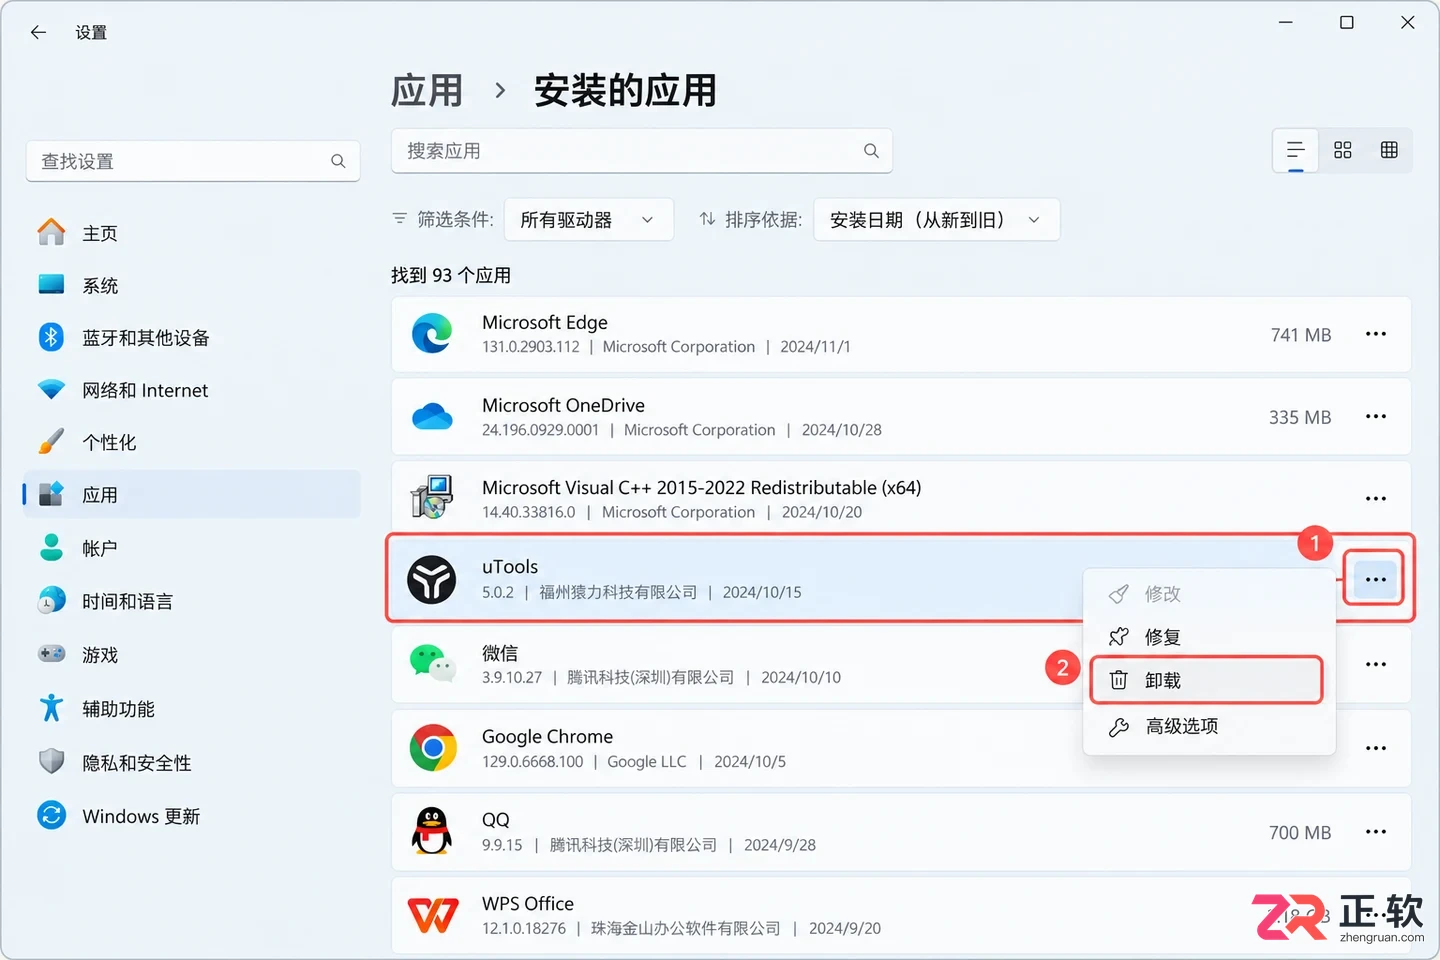The image size is (1440, 960).
Task: Open 个性化 settings
Action: coord(192,442)
